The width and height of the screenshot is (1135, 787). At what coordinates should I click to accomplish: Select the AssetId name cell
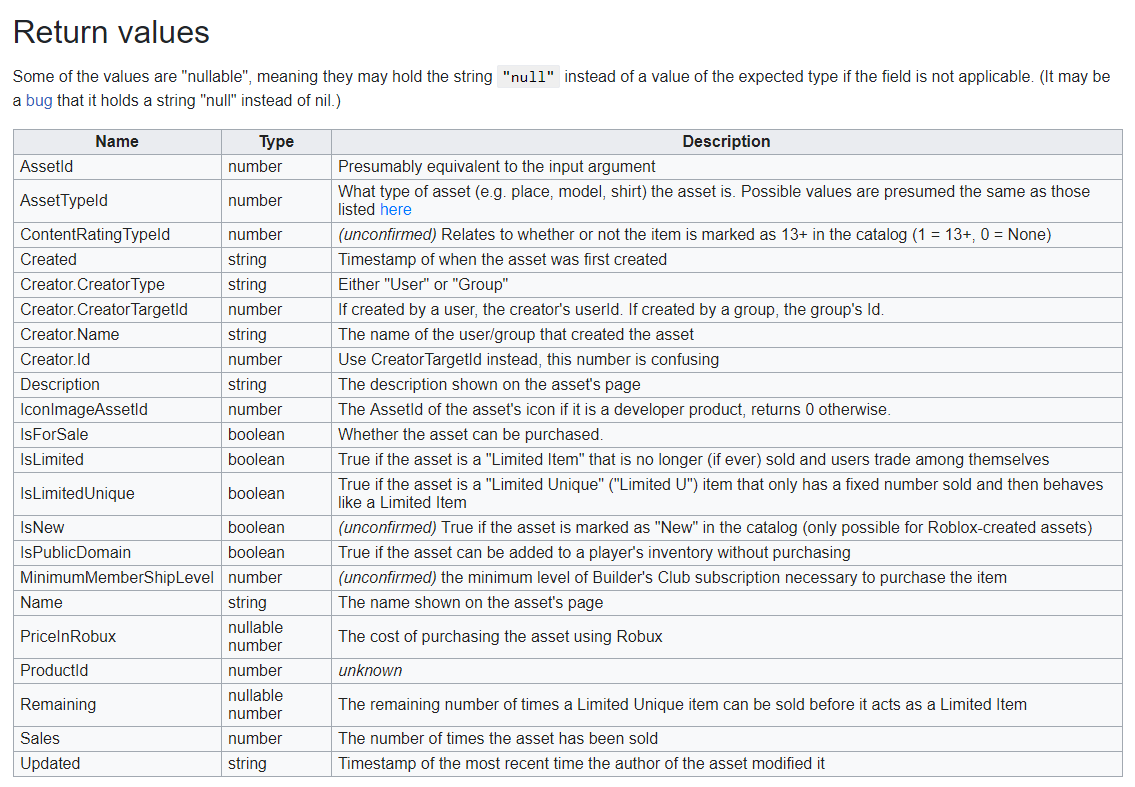coord(47,167)
